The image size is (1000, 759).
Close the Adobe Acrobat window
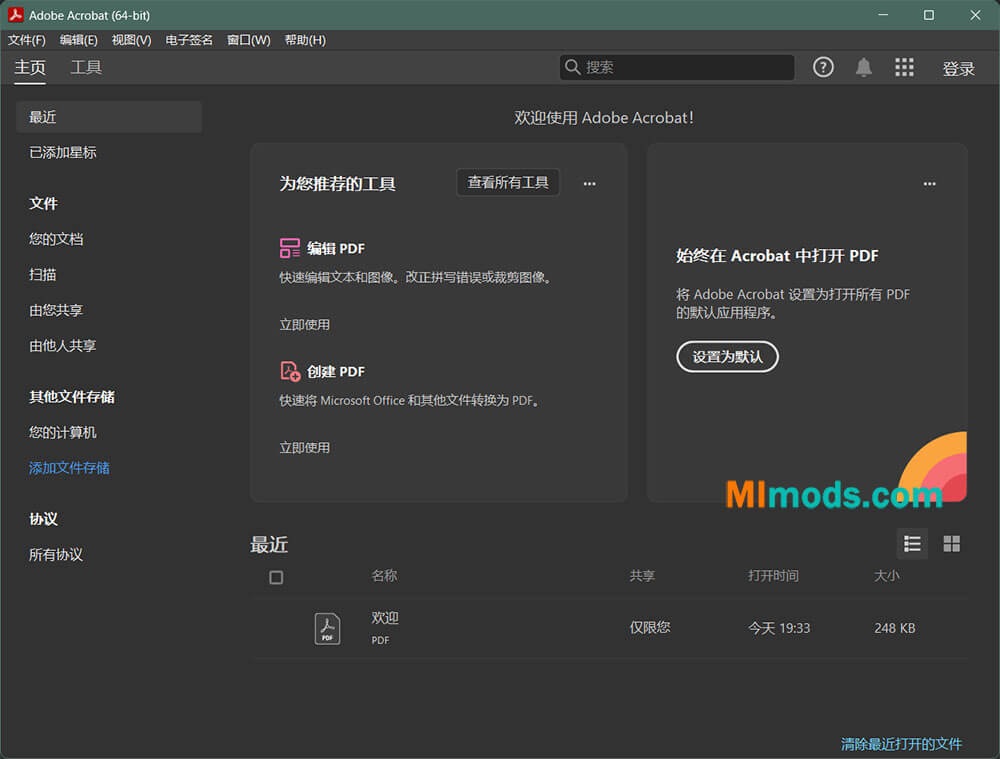(x=975, y=15)
